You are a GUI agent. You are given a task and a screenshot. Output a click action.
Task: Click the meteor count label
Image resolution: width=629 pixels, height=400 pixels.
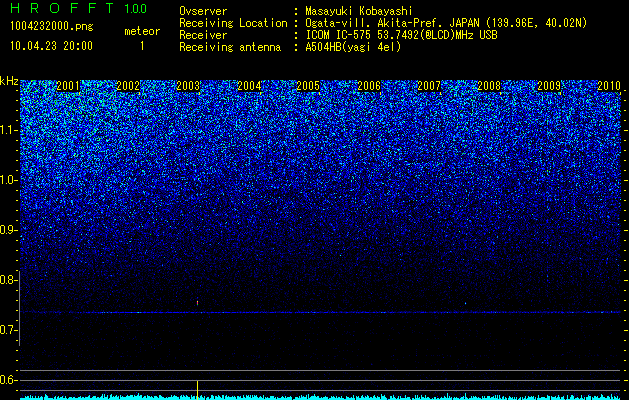point(142,31)
